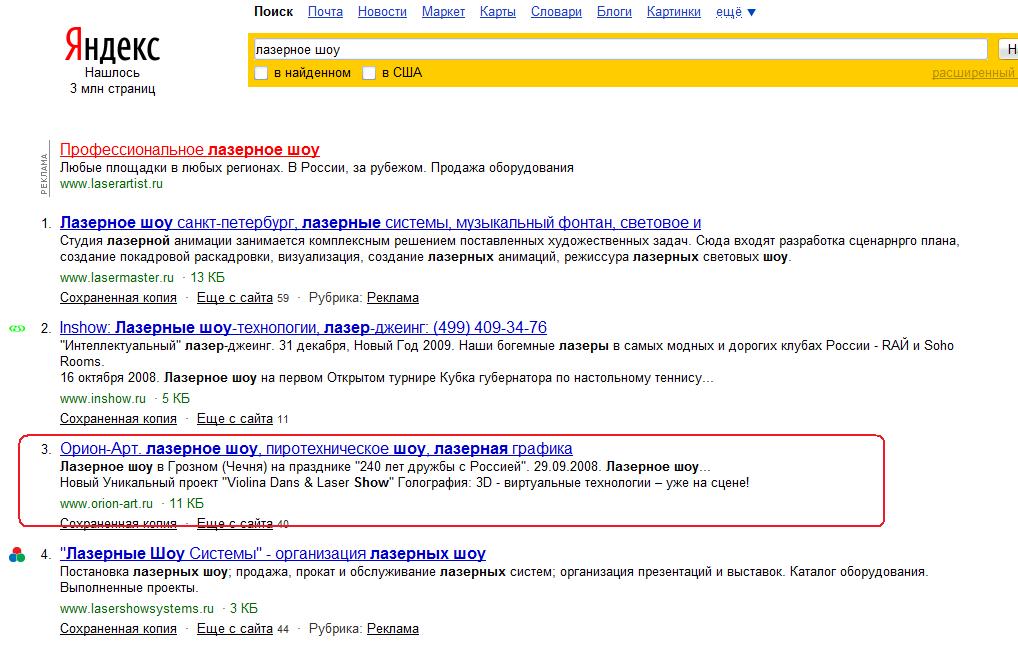Click the '3 КБ' size text
Image resolution: width=1018 pixels, height=647 pixels.
click(x=243, y=609)
